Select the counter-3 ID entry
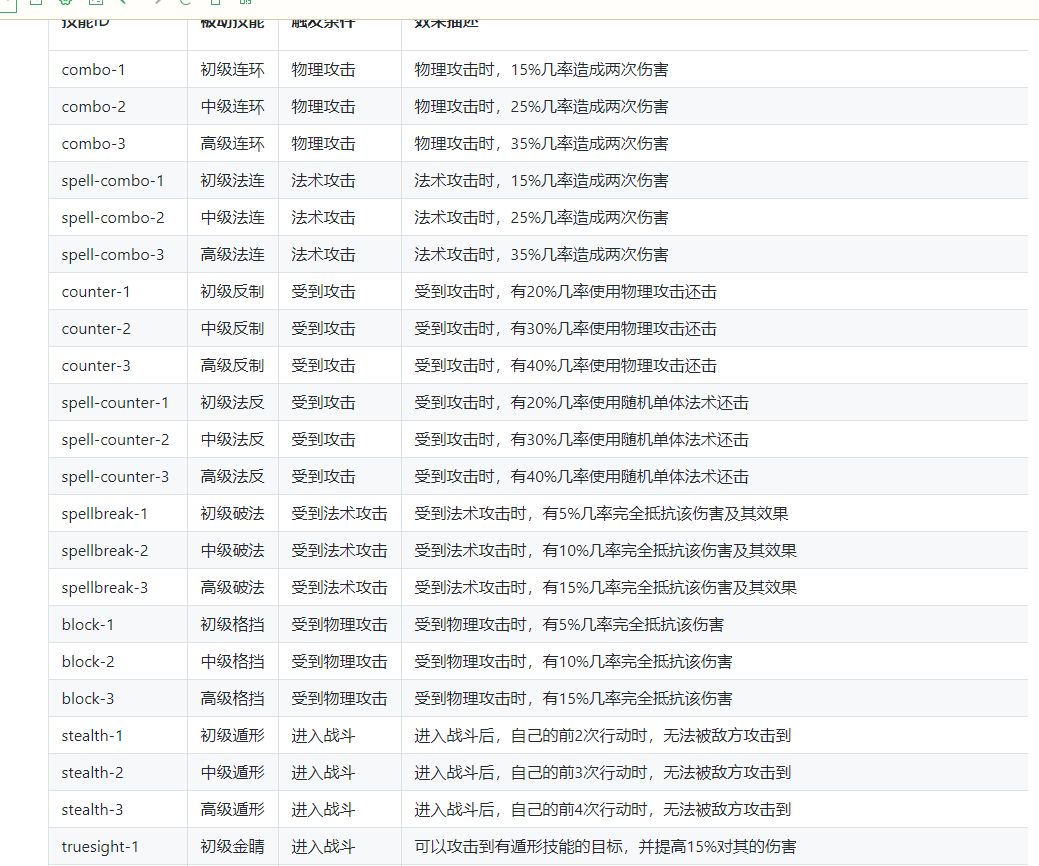This screenshot has width=1039, height=866. (x=96, y=366)
